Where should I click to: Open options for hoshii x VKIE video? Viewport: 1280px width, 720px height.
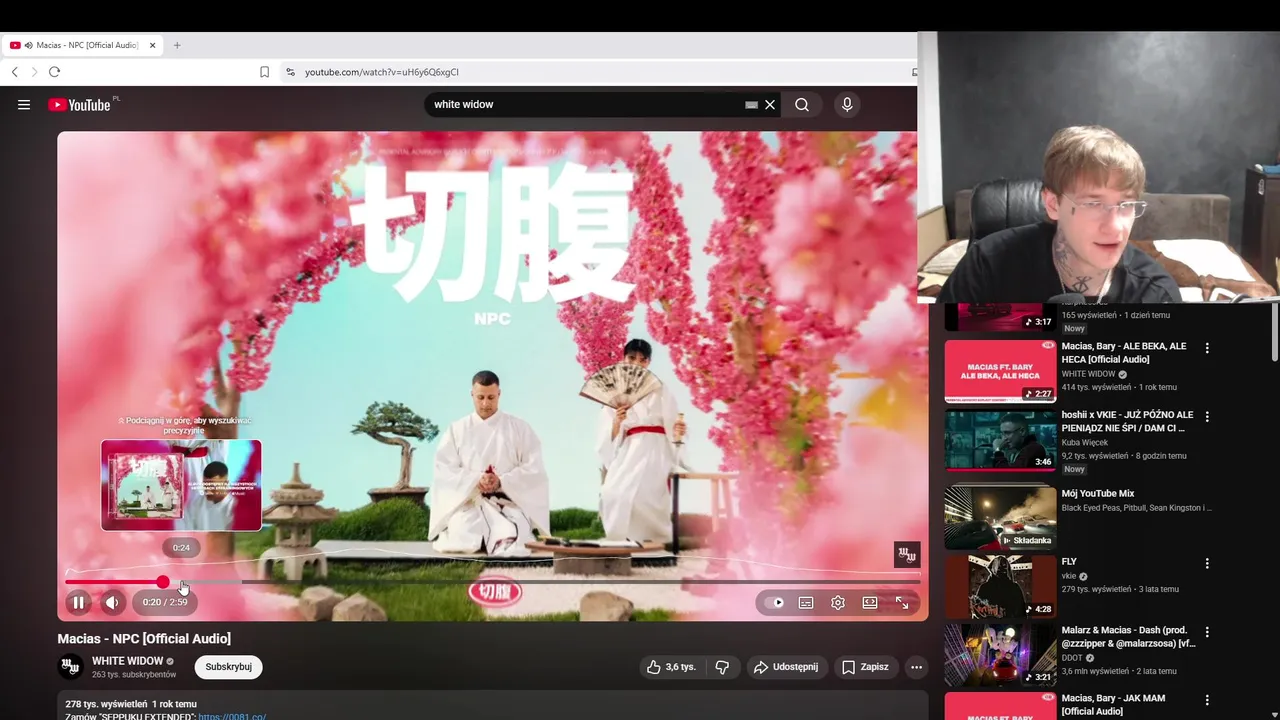click(x=1207, y=416)
